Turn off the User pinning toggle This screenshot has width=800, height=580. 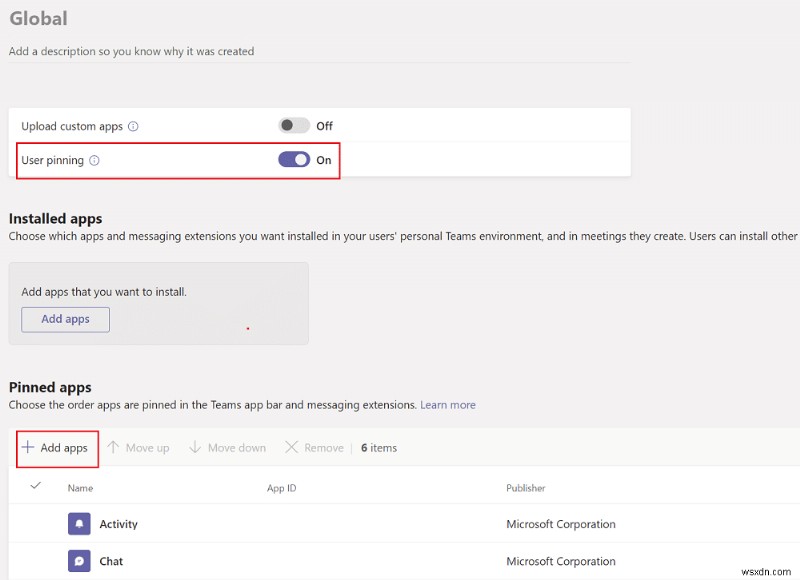[x=294, y=160]
